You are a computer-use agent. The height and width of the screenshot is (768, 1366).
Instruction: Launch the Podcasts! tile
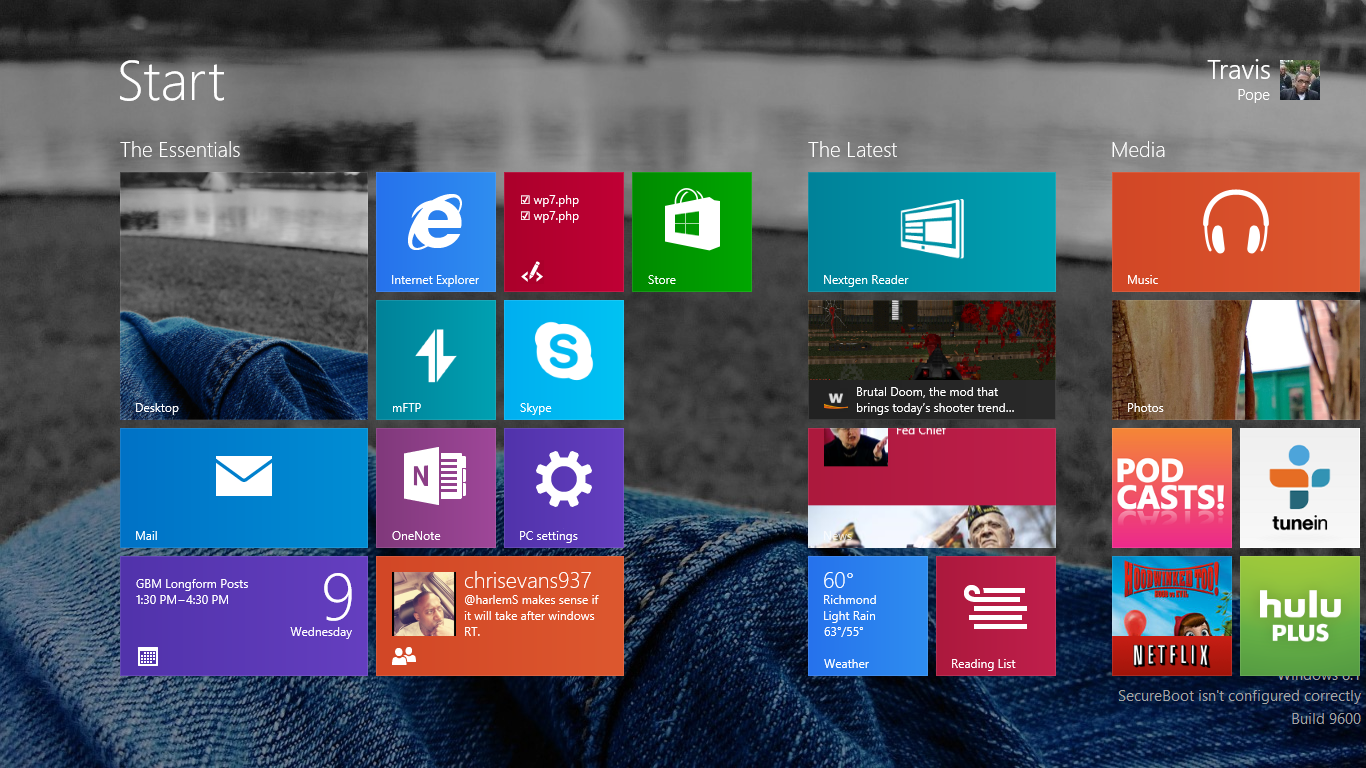coord(1172,488)
